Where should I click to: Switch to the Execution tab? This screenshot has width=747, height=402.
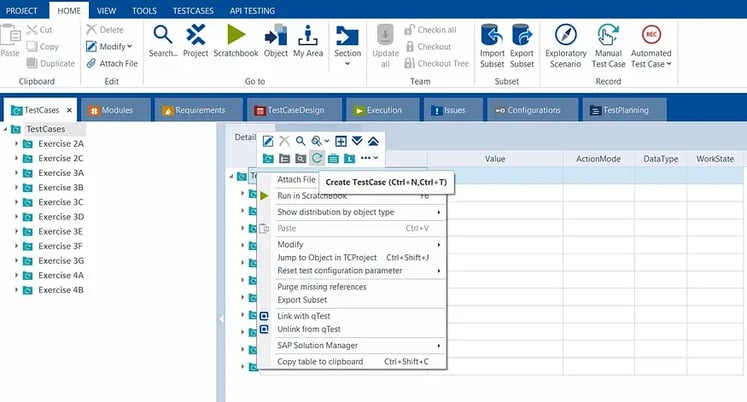tap(383, 110)
